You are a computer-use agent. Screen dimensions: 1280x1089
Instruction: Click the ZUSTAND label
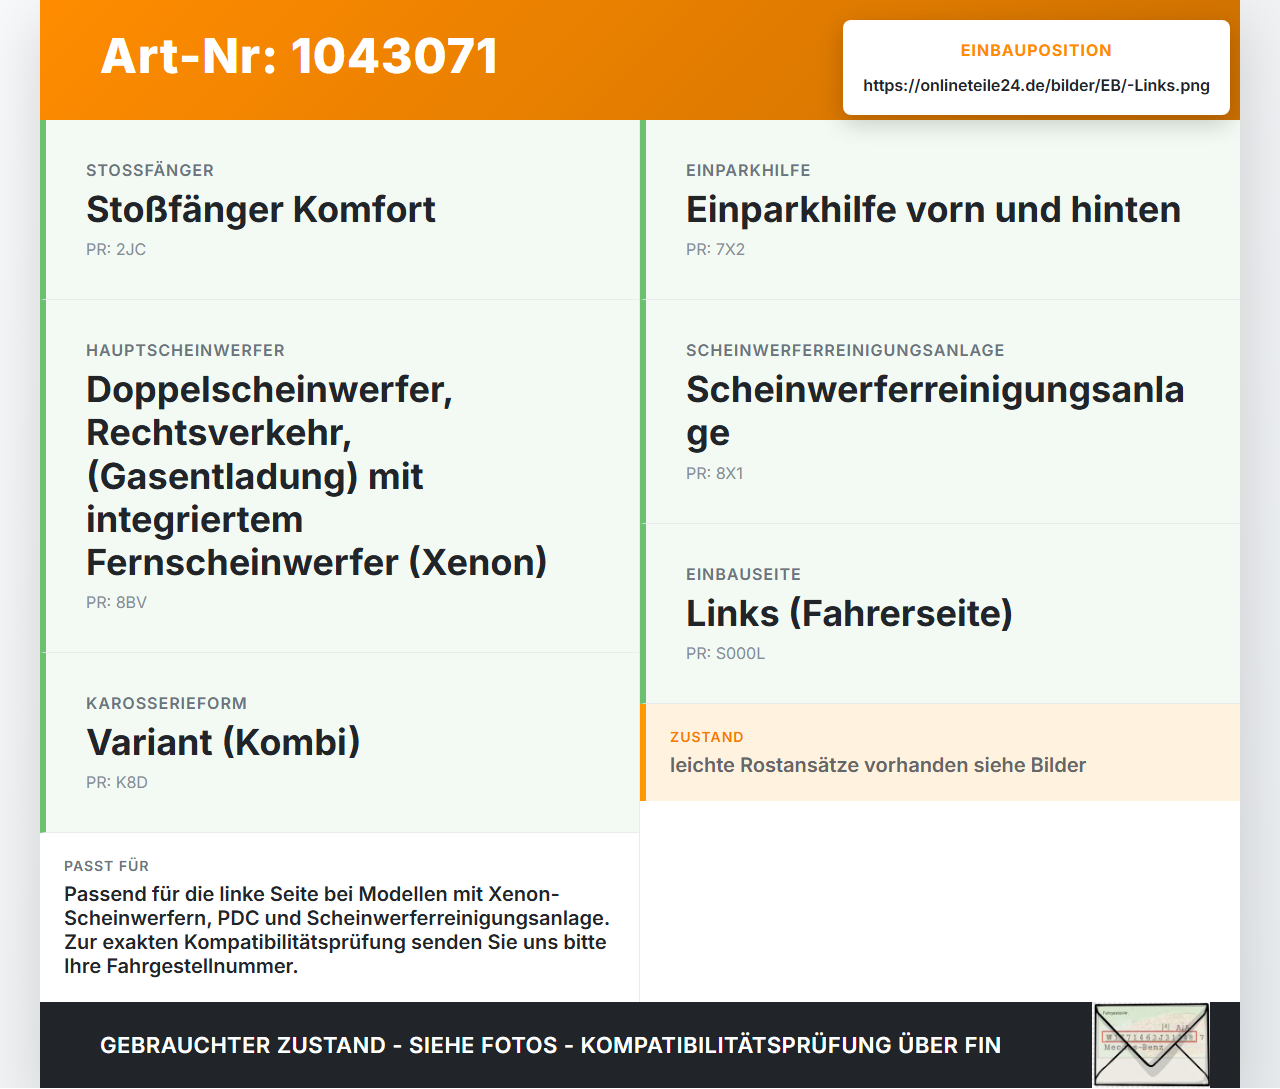(706, 737)
